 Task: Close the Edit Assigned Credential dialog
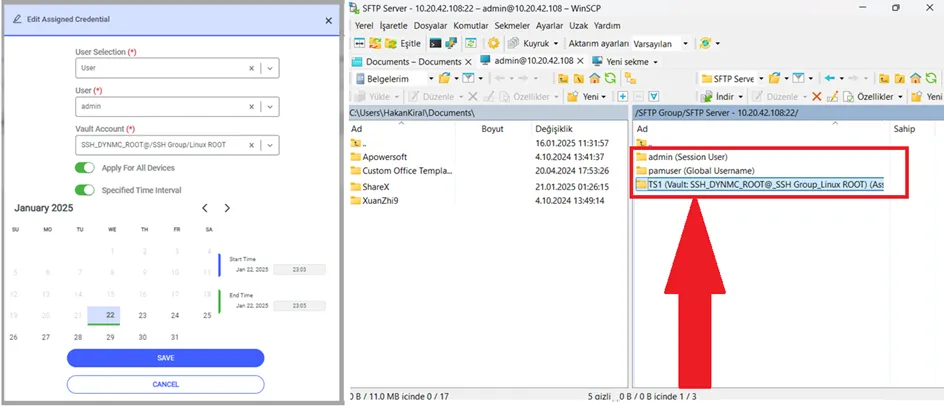[328, 20]
